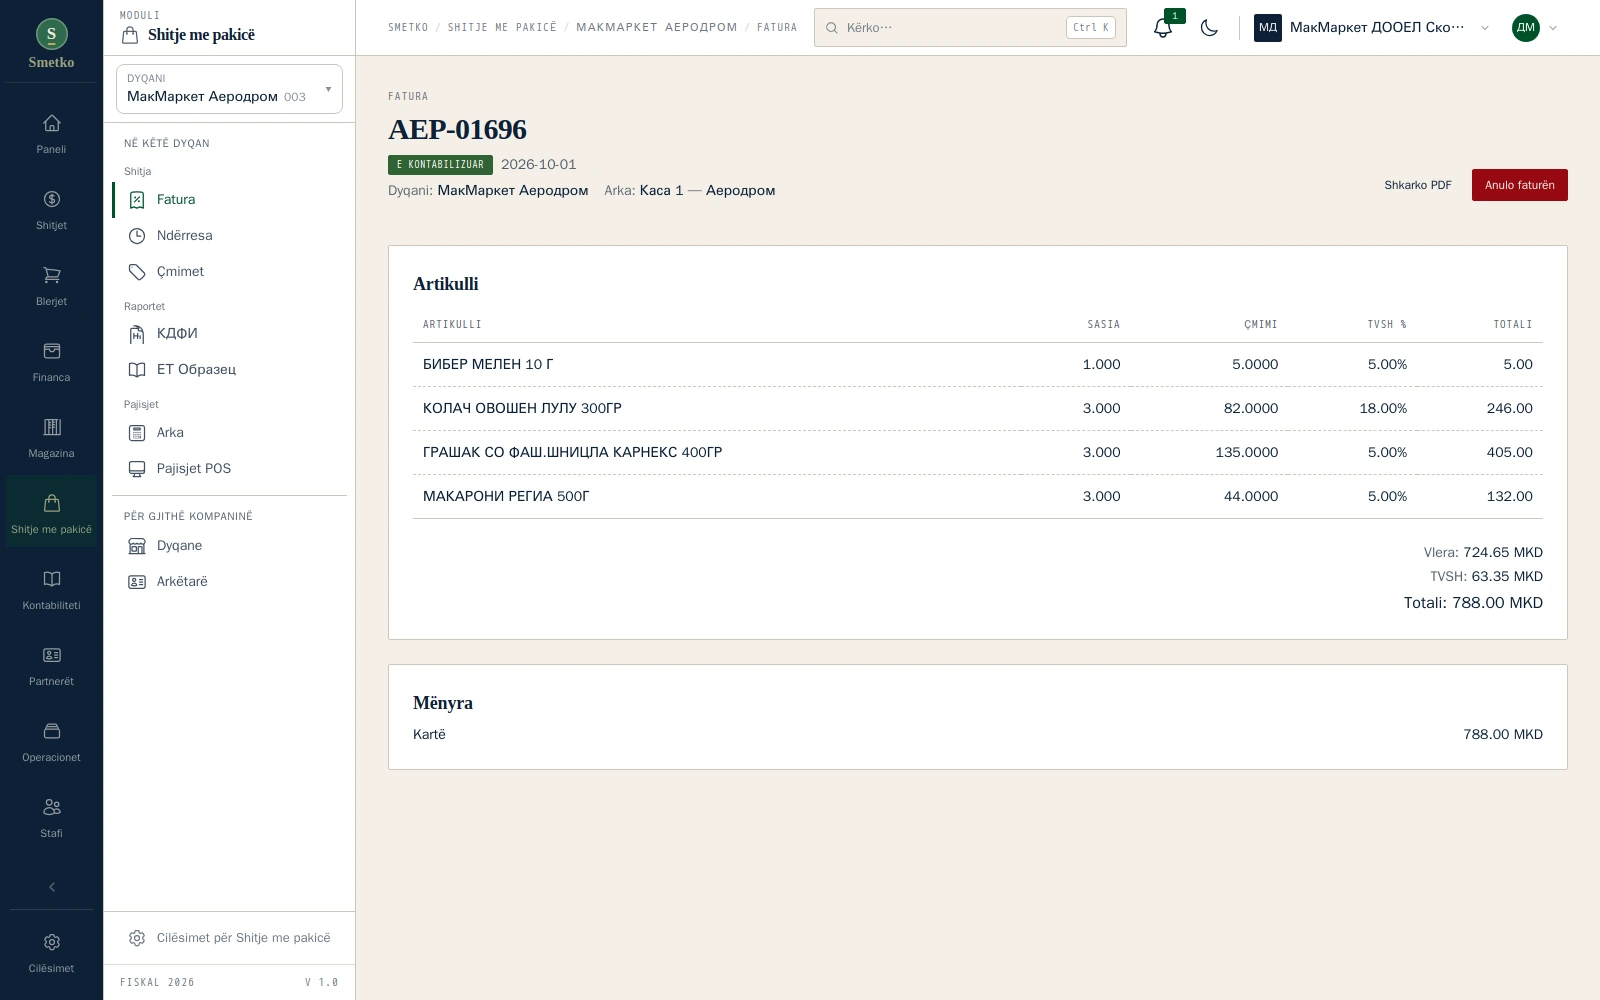Select Fatura in the submenu
Viewport: 1600px width, 1000px height.
click(229, 200)
